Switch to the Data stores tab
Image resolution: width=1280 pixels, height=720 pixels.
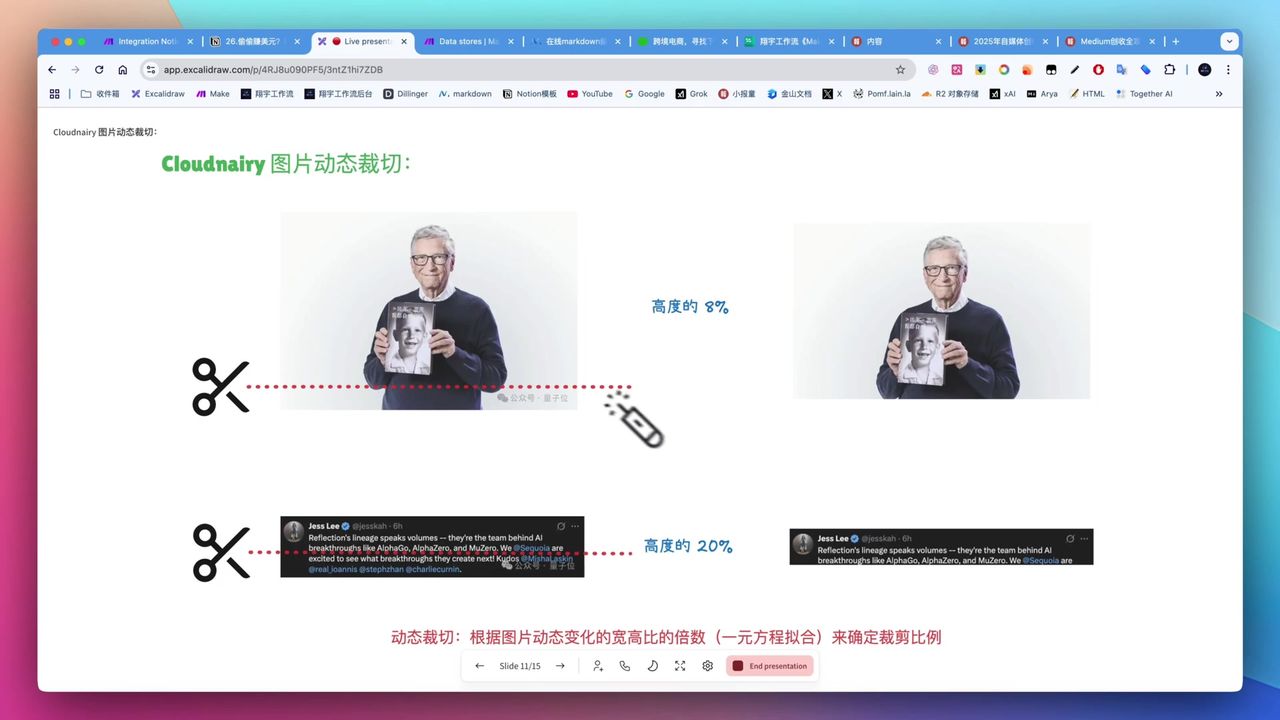click(465, 41)
